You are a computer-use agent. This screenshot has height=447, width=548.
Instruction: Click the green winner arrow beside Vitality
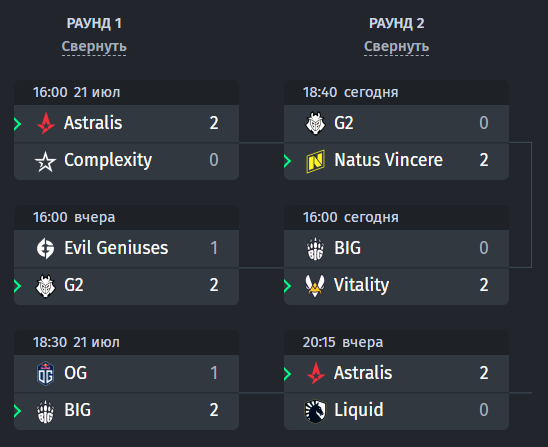tap(287, 286)
